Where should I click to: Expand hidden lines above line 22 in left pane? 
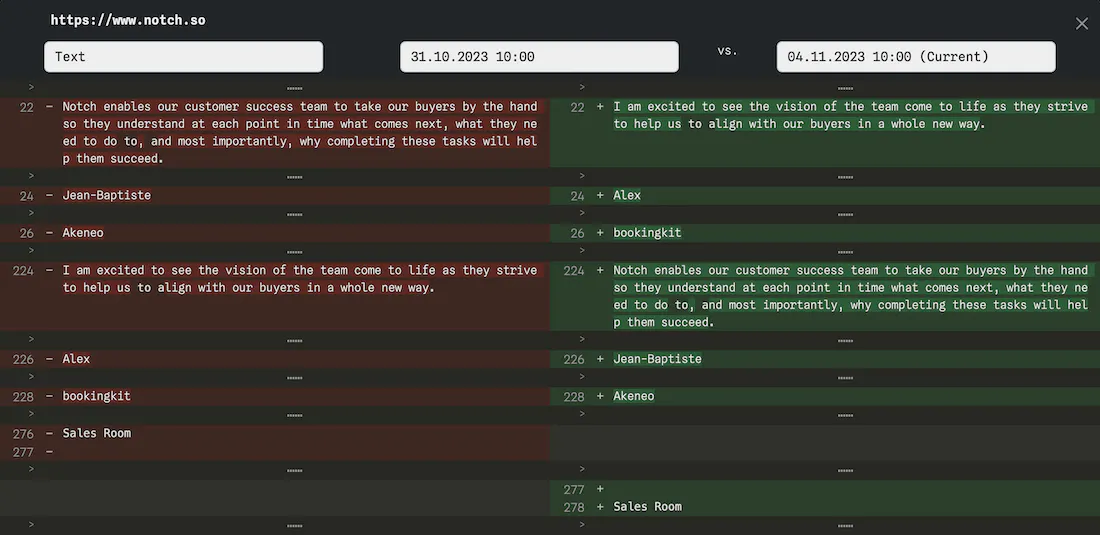point(294,88)
